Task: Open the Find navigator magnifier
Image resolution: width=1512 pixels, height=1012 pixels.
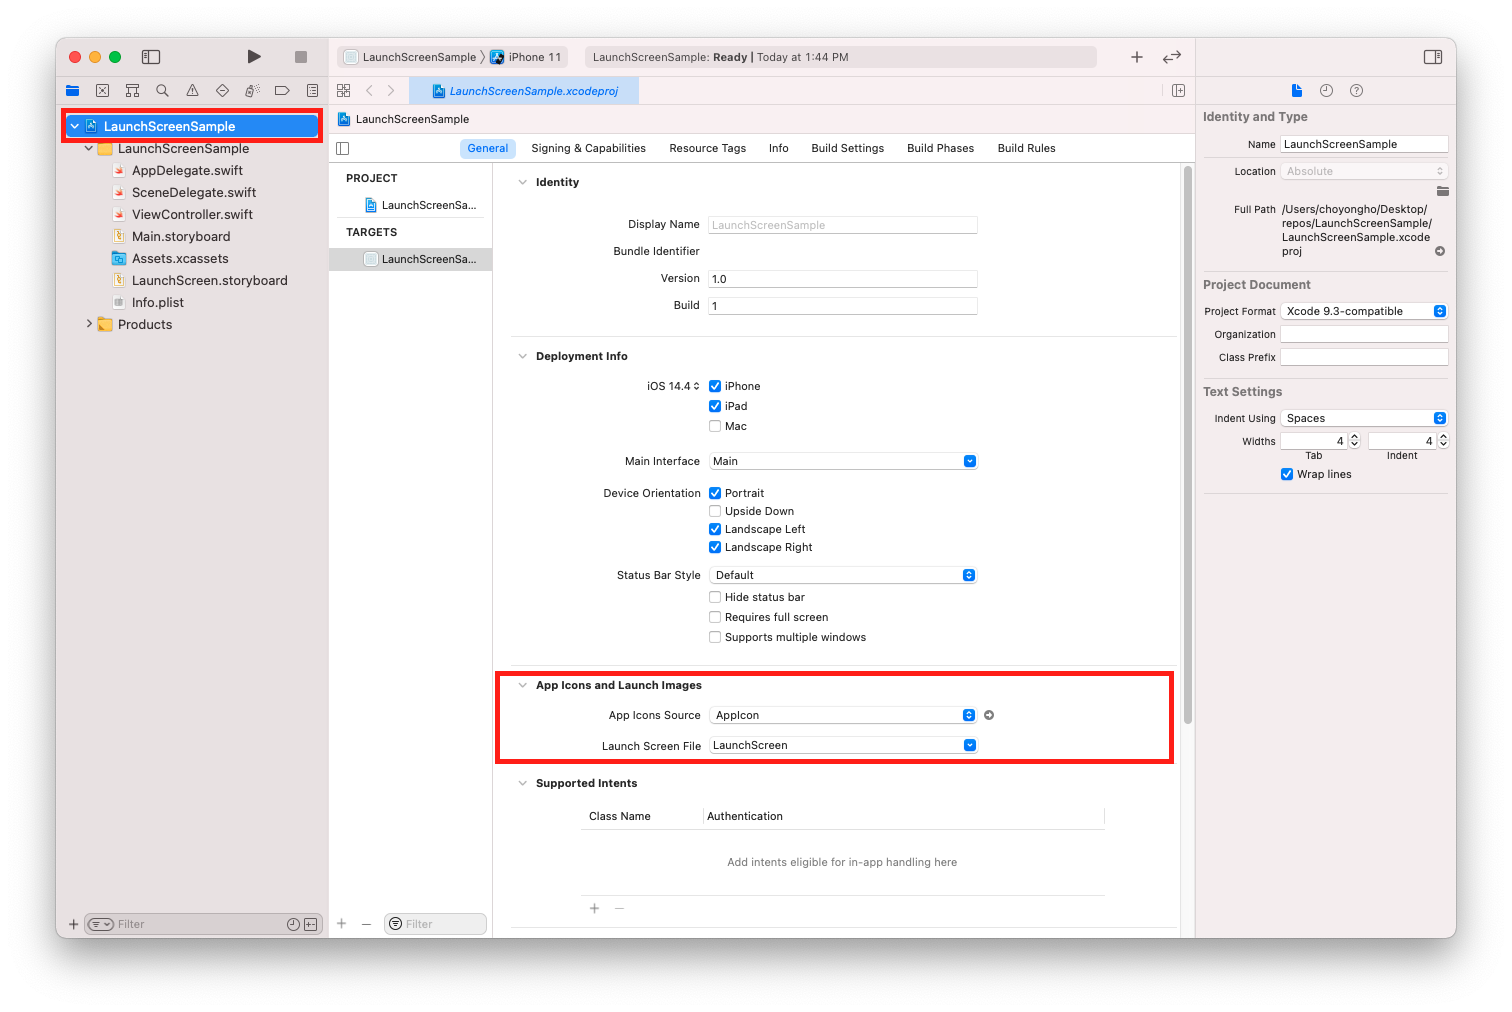Action: click(162, 90)
